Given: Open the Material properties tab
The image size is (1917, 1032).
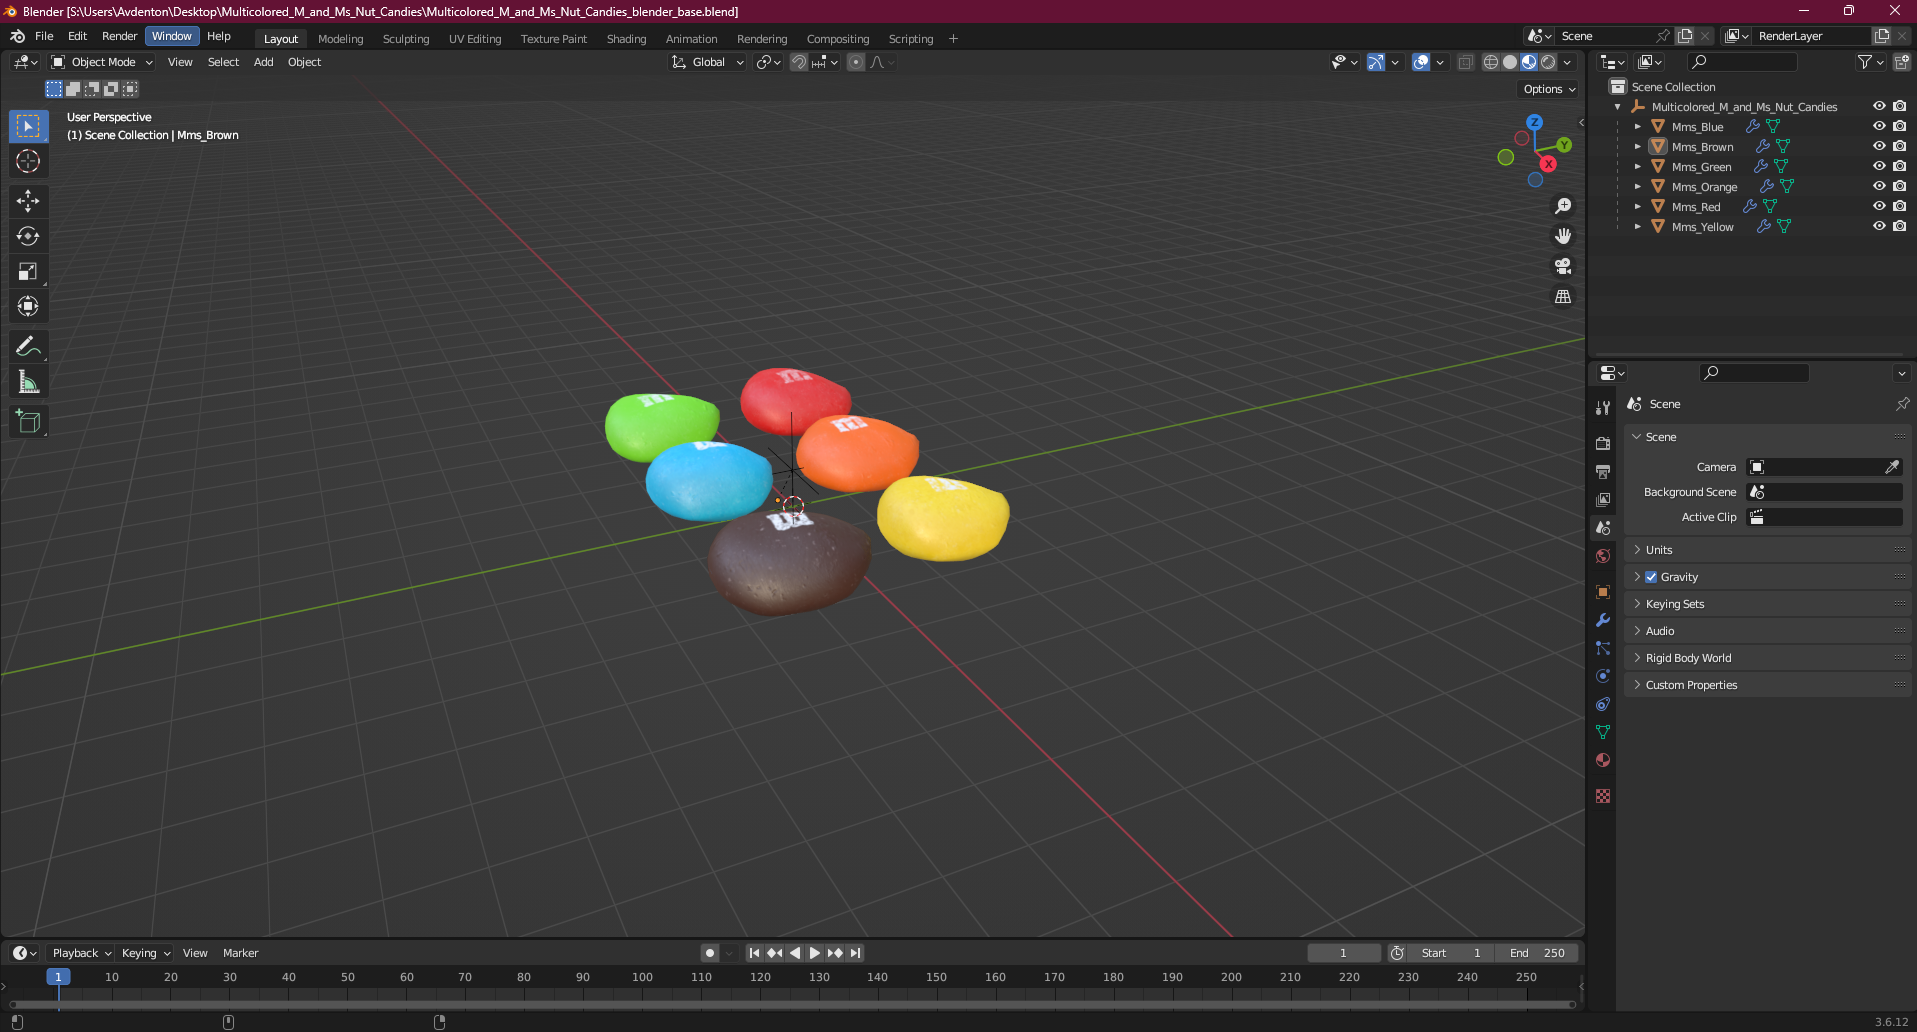Looking at the screenshot, I should [1603, 760].
